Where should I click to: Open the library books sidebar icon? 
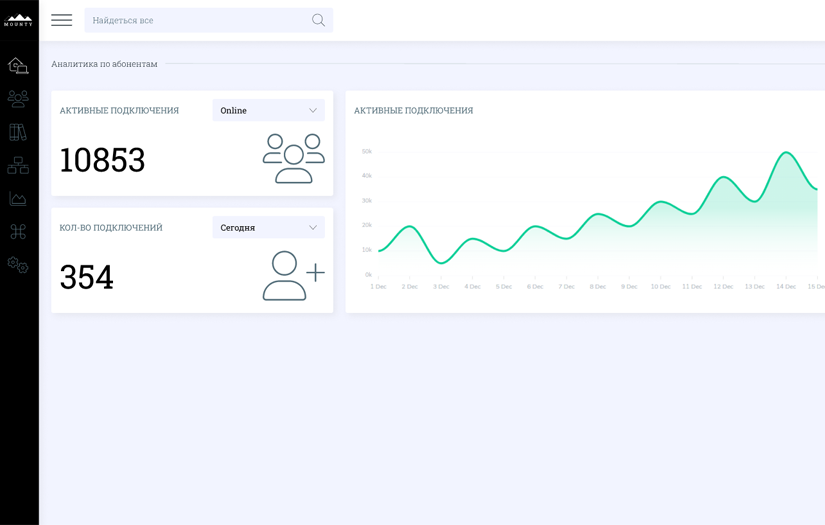tap(18, 132)
